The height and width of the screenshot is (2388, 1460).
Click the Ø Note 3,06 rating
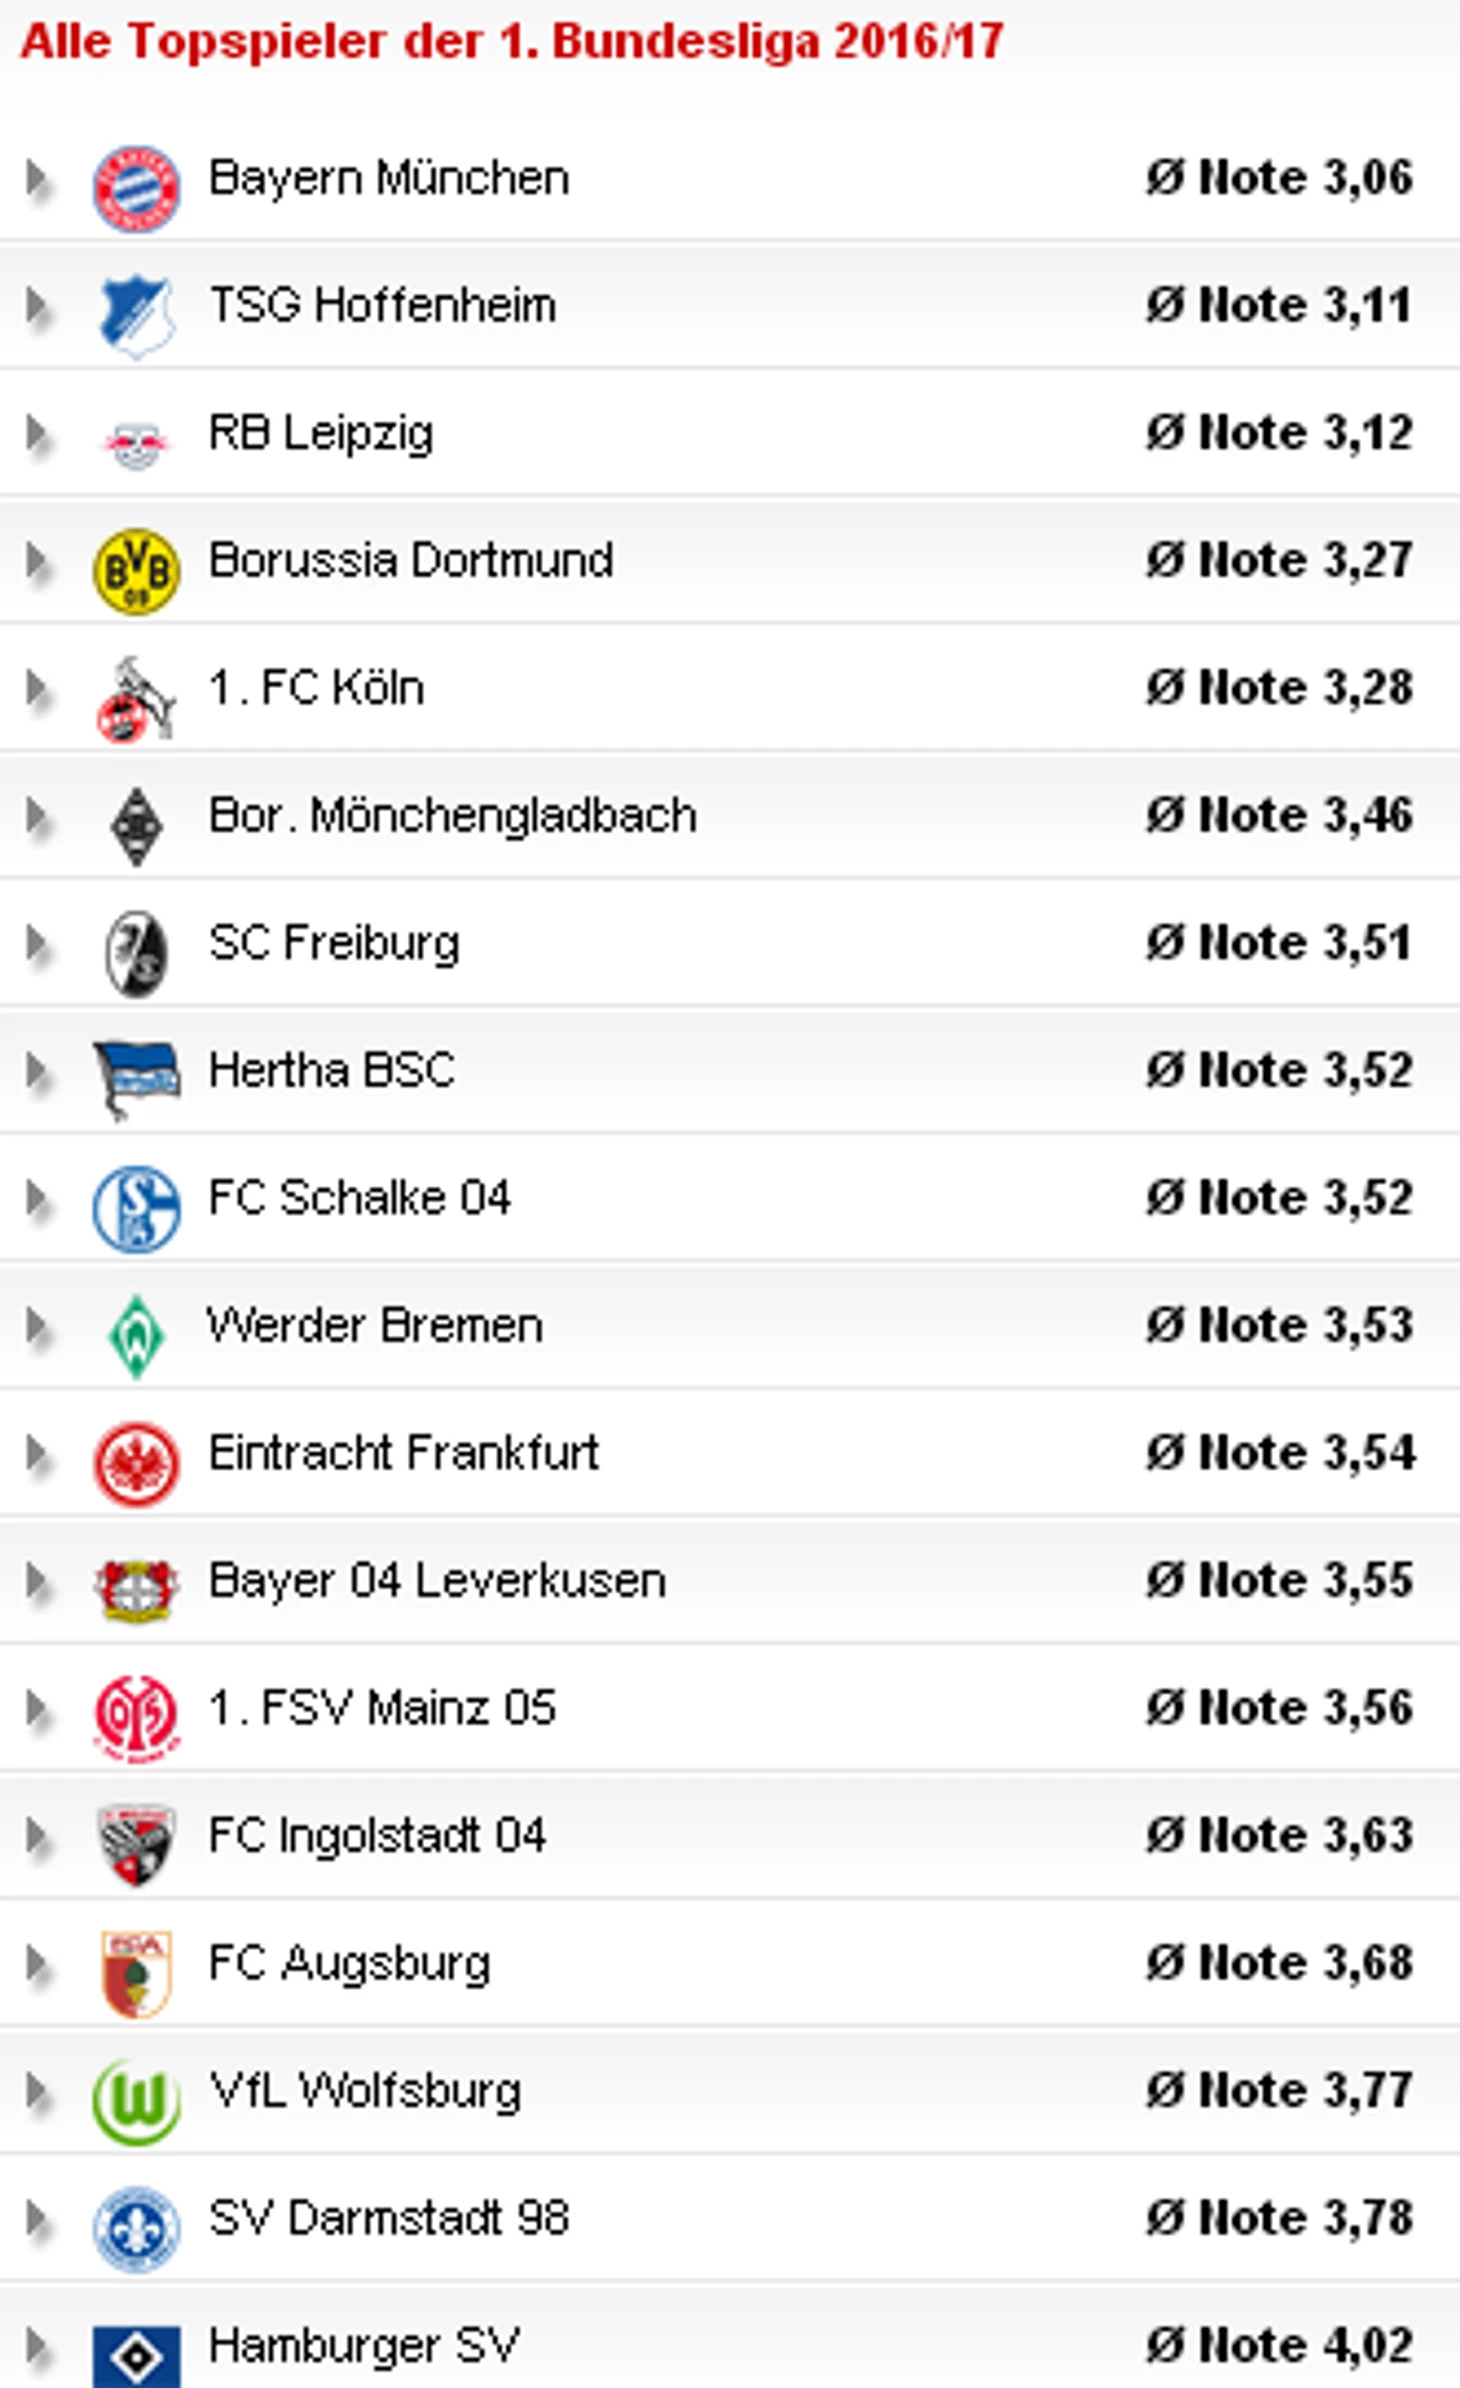tap(1279, 178)
